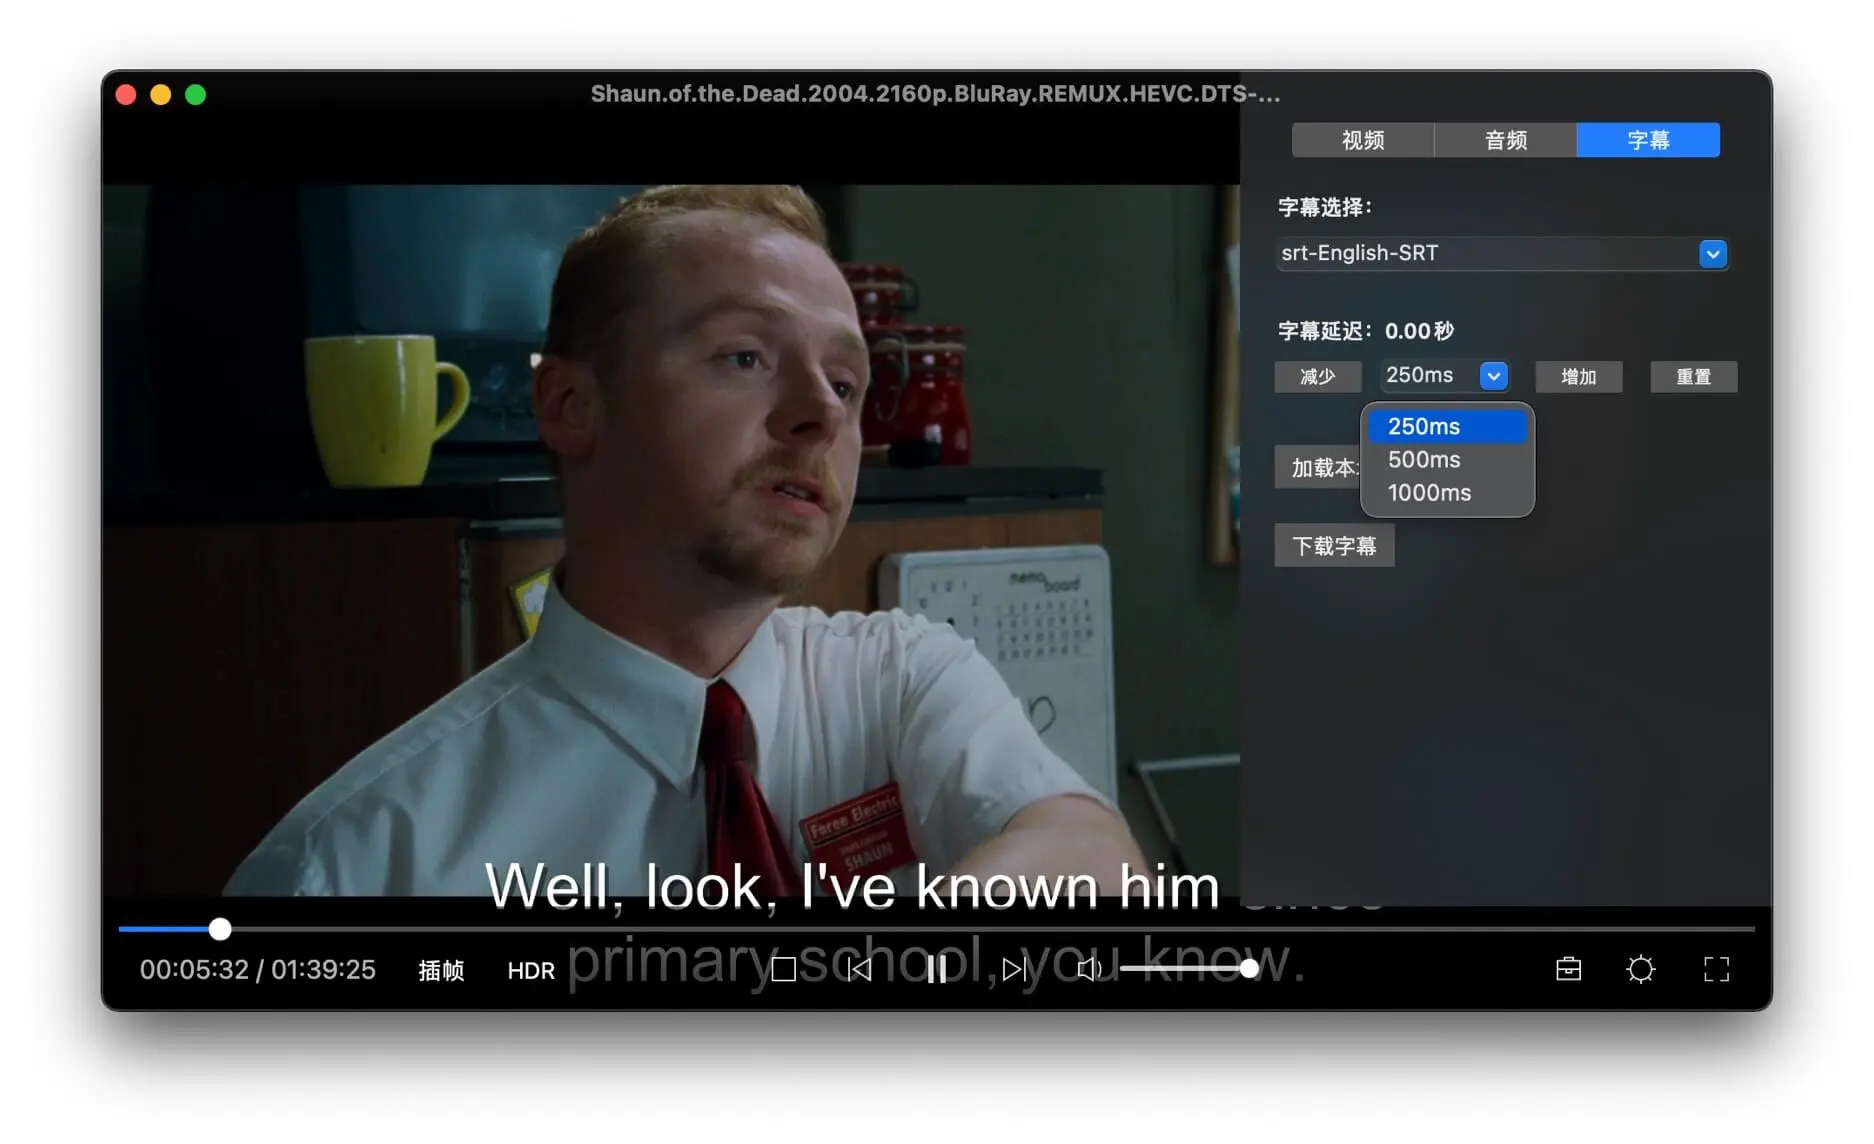Screen dimensions: 1874x1144
Task: Click the playback progress slider handle
Action: point(220,929)
